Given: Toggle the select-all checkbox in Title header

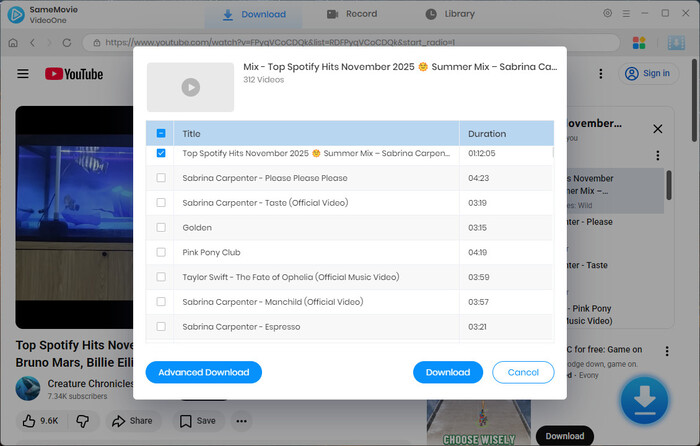Looking at the screenshot, I should (161, 133).
